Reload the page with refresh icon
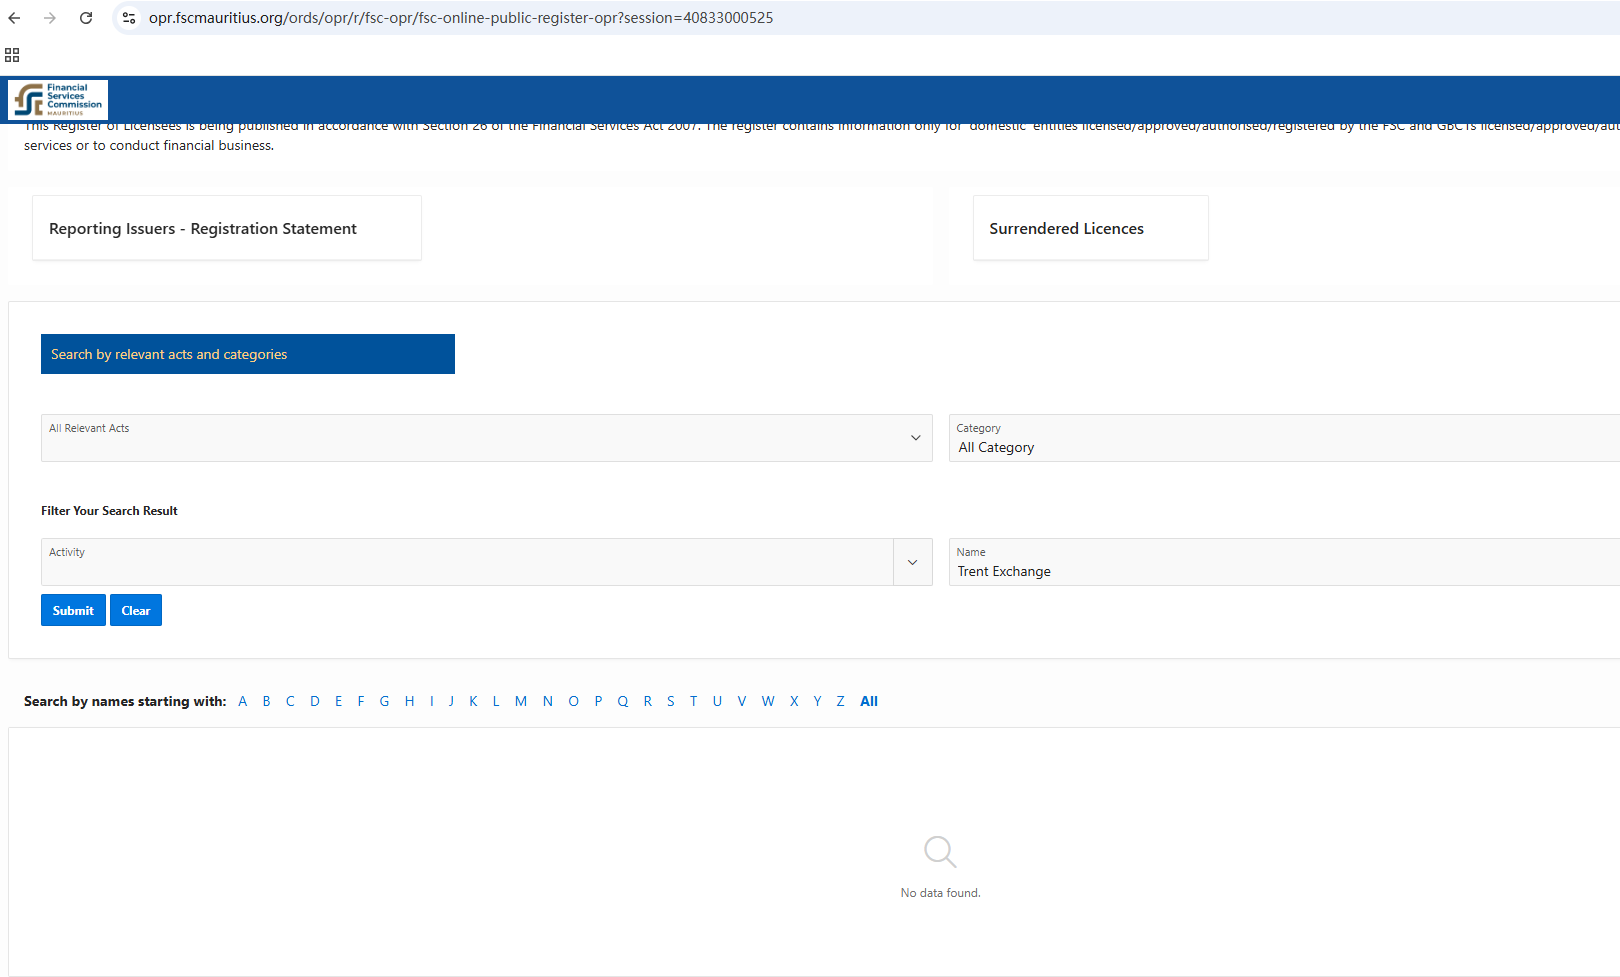Screen dimensions: 1620x977 coord(86,18)
